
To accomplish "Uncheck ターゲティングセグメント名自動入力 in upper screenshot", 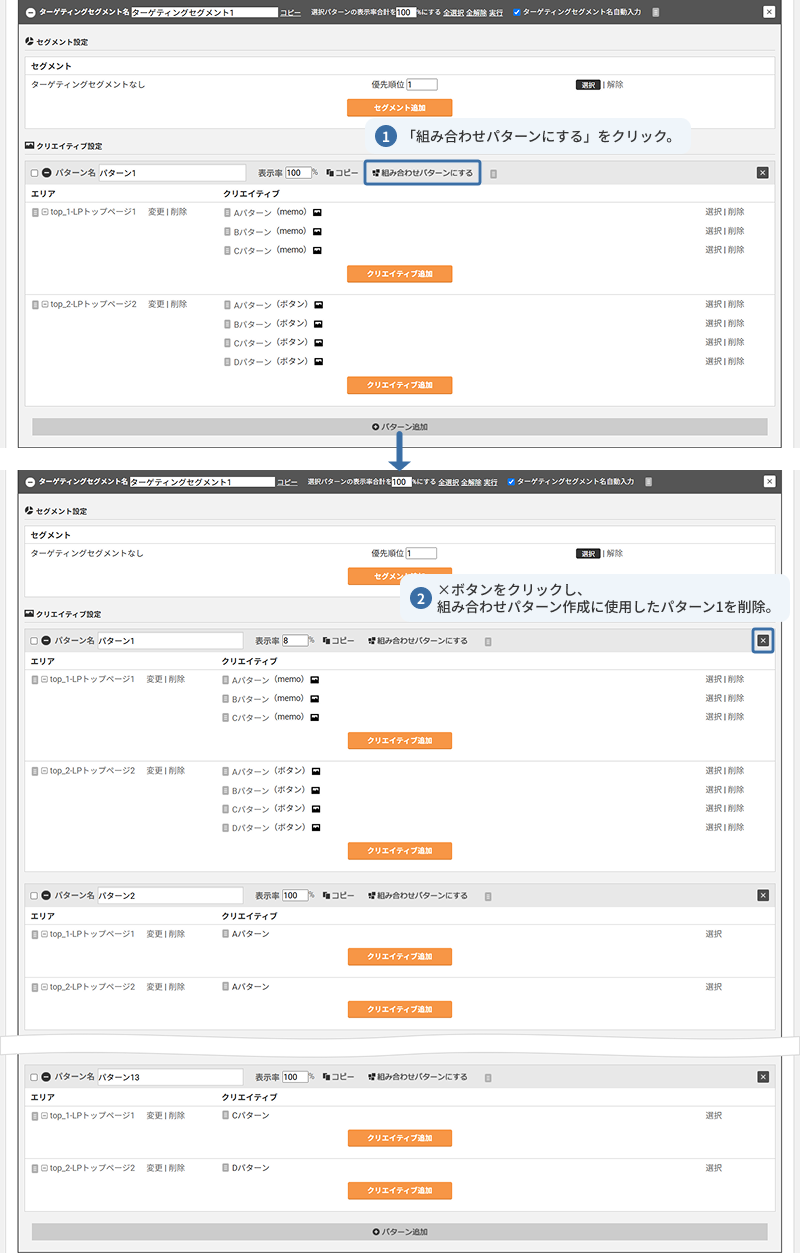I will (516, 12).
